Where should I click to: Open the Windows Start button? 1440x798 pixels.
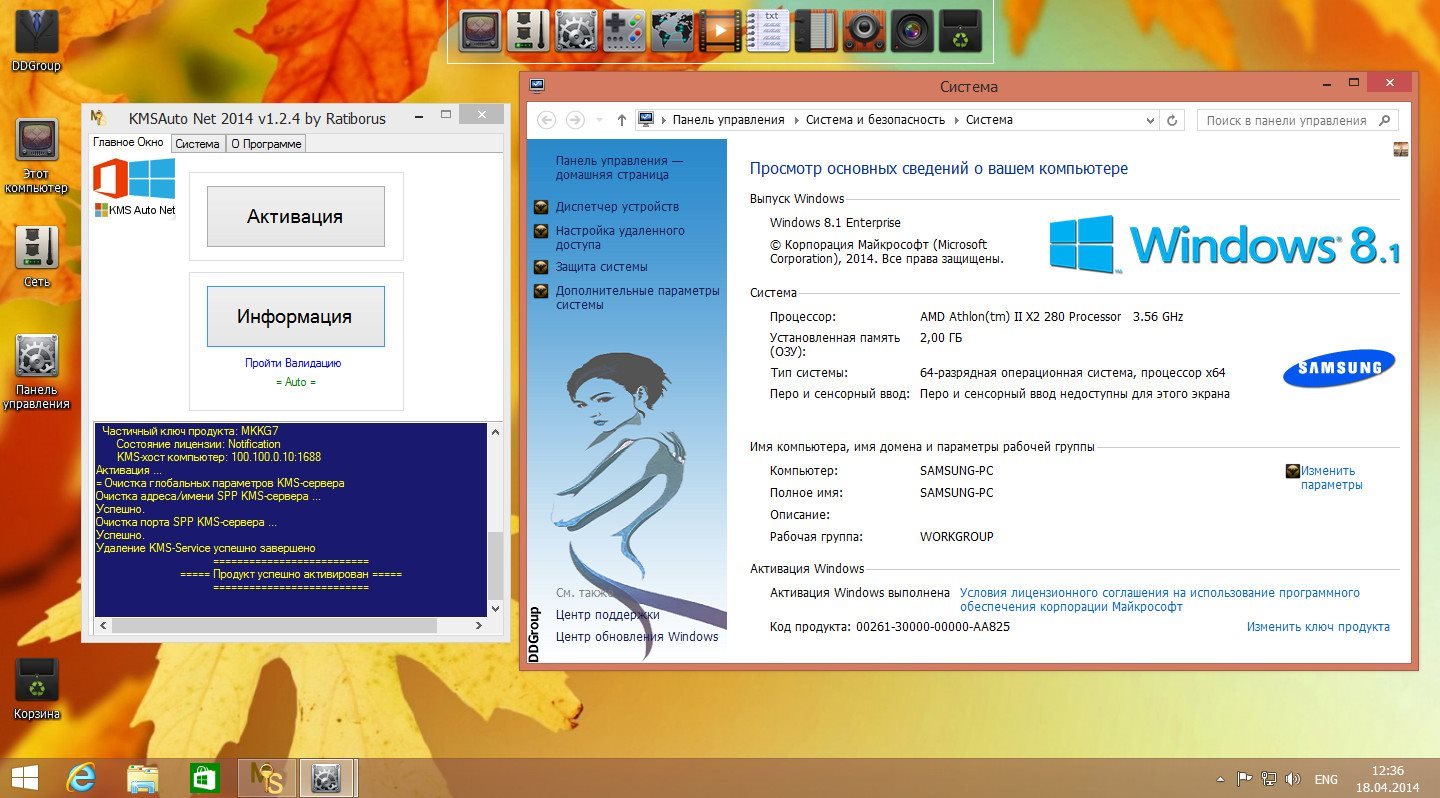[25, 778]
